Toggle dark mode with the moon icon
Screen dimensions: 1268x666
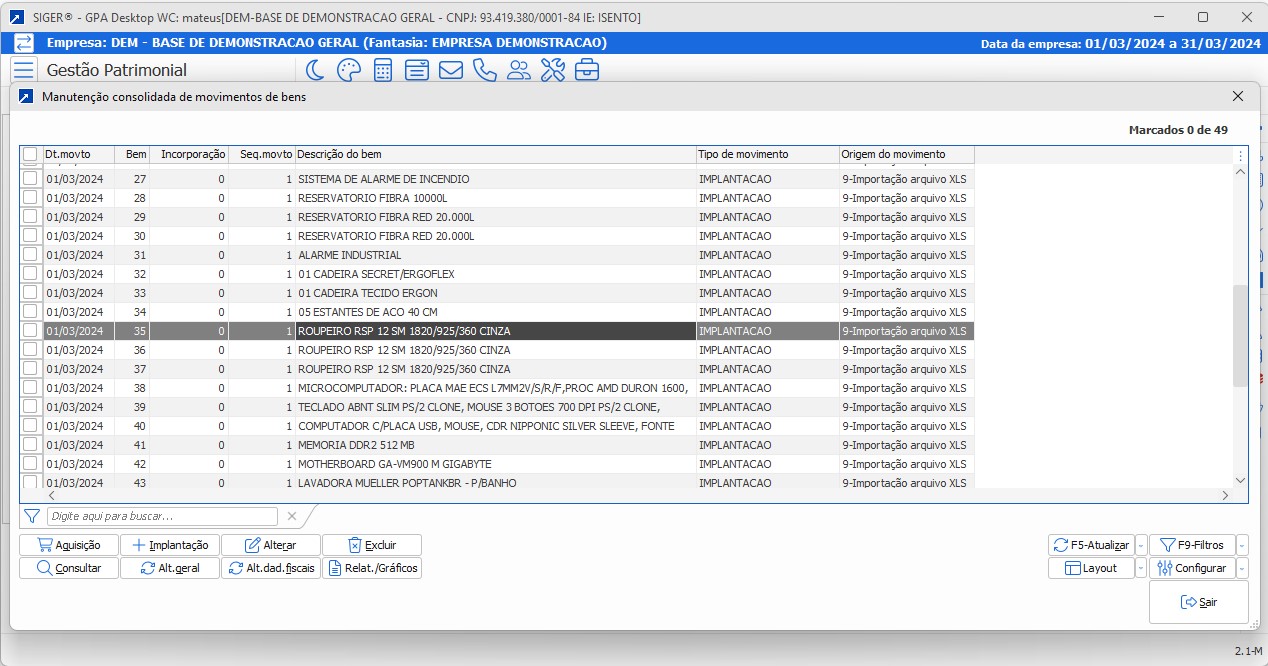[x=315, y=70]
